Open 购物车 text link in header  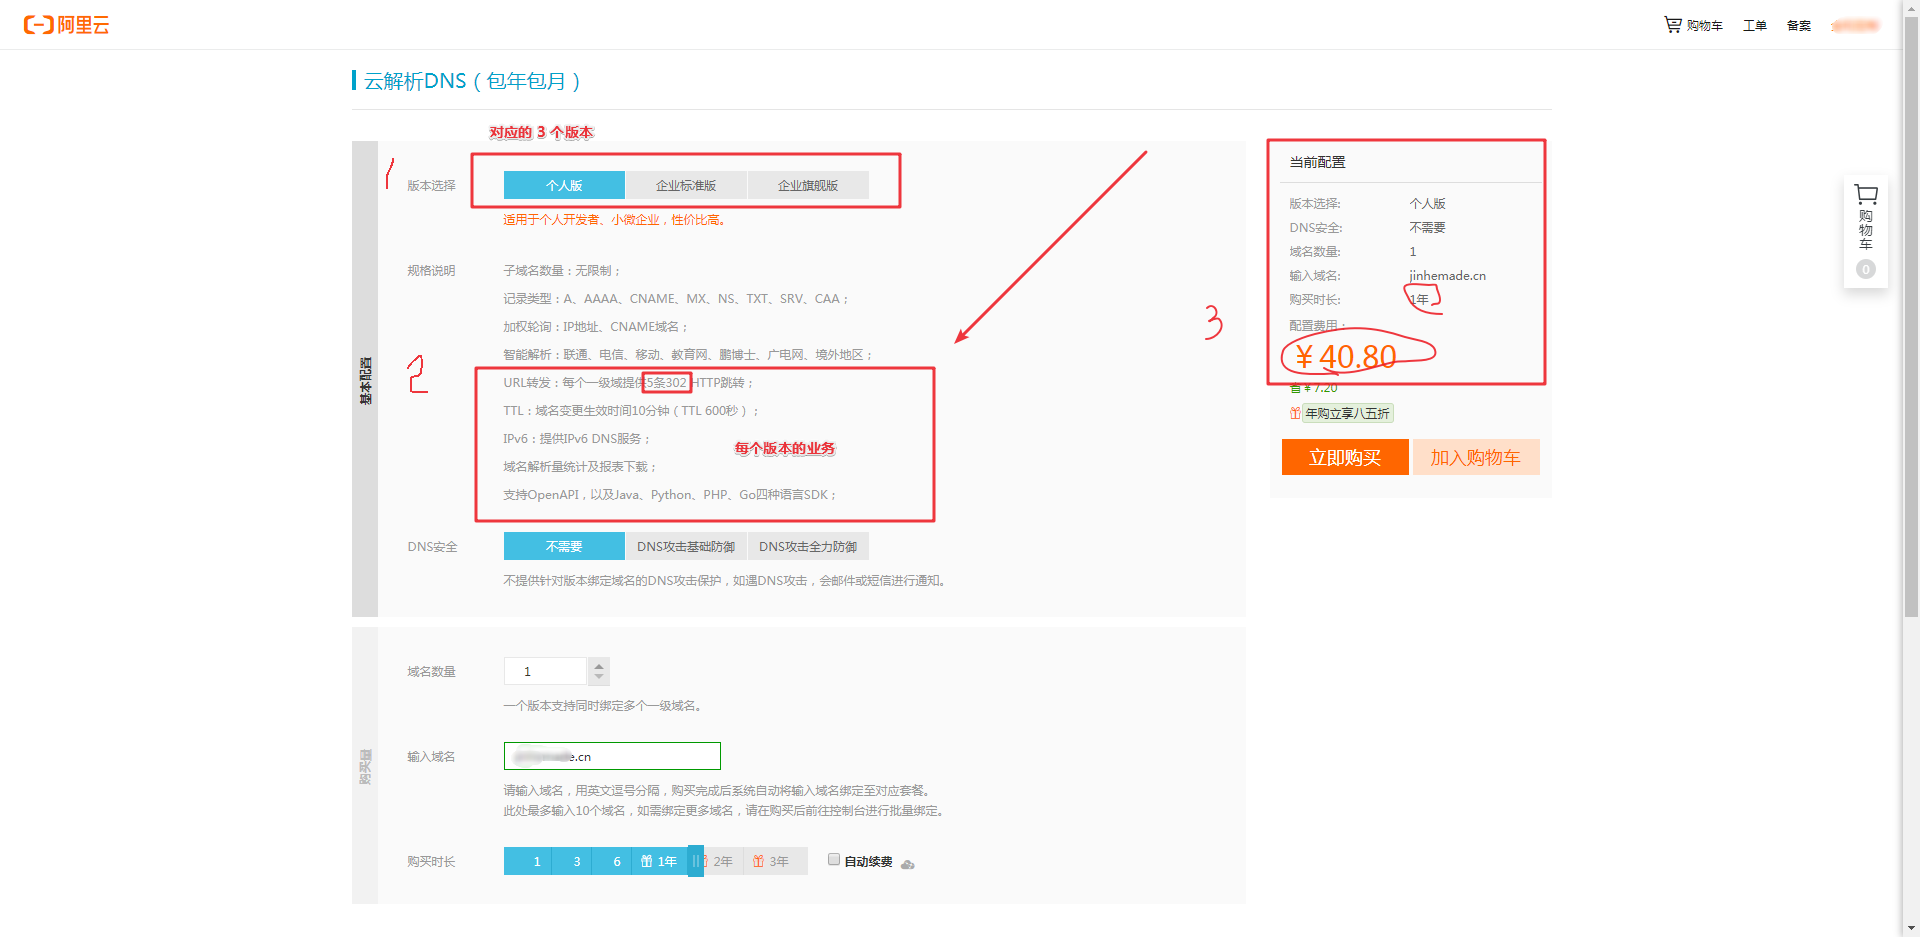(x=1705, y=26)
